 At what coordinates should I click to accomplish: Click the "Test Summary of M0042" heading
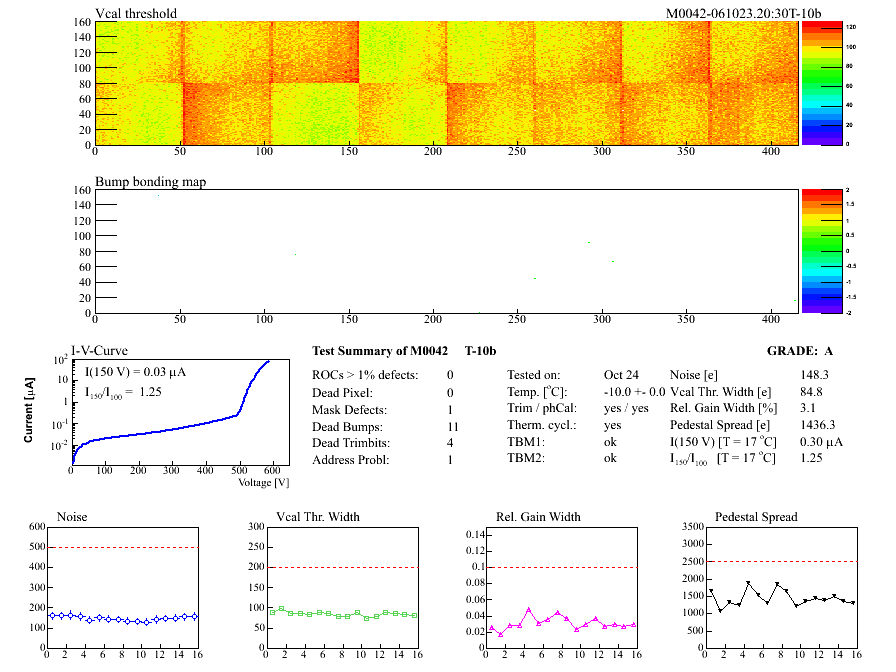point(380,351)
